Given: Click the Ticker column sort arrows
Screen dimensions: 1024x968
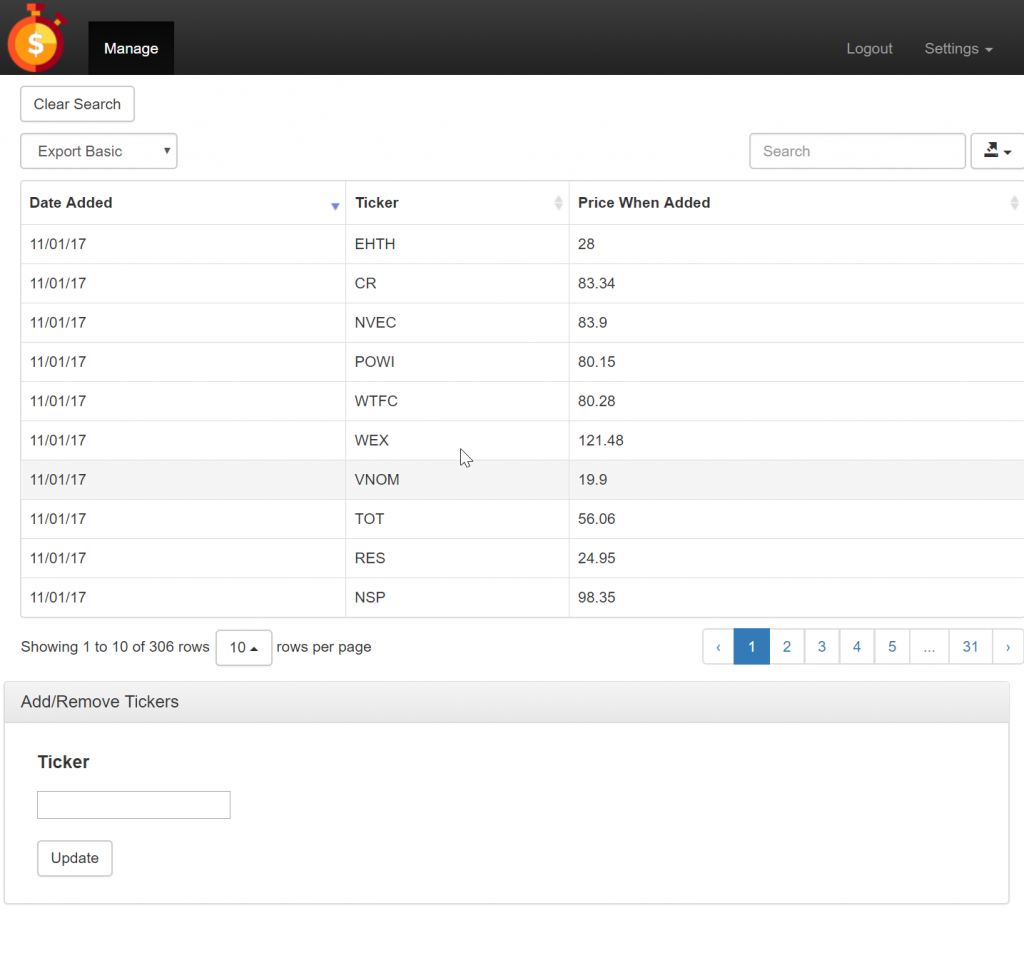Looking at the screenshot, I should tap(558, 202).
